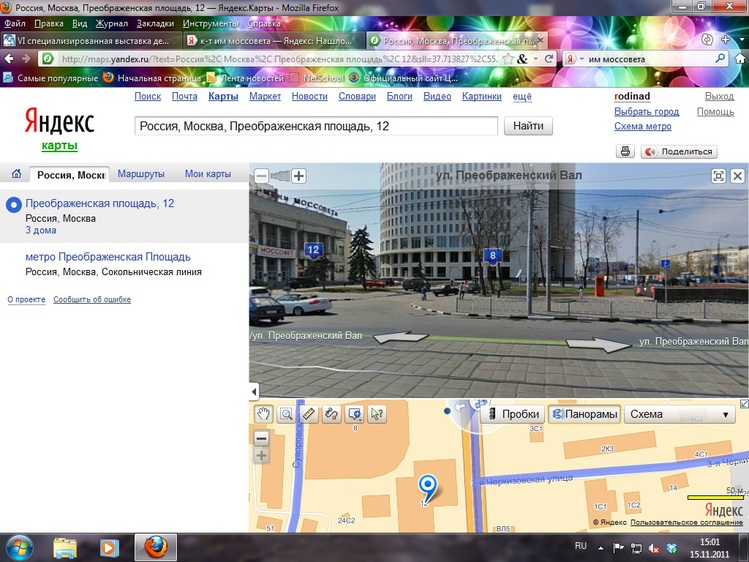Zoom in the street panorama view
749x562 pixels.
(299, 176)
